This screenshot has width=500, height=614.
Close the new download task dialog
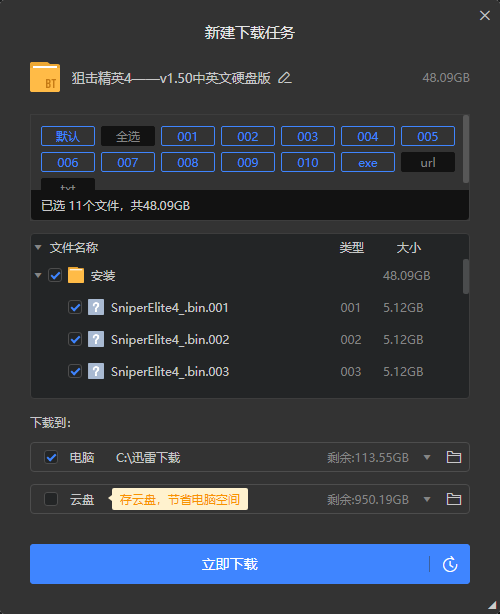coord(485,15)
